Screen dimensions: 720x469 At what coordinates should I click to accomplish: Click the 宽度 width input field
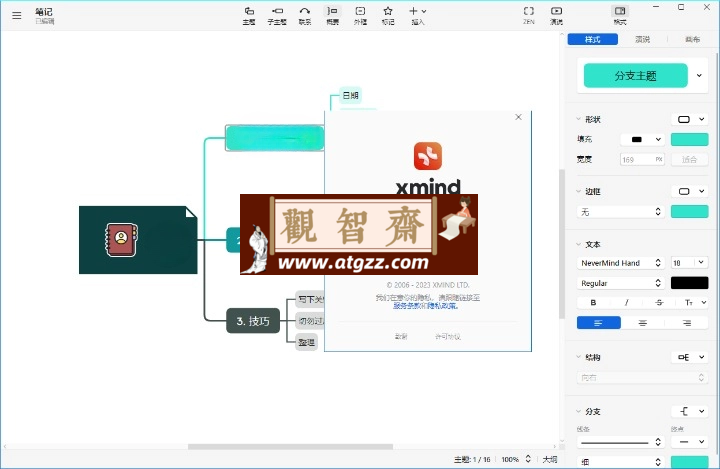(x=642, y=159)
